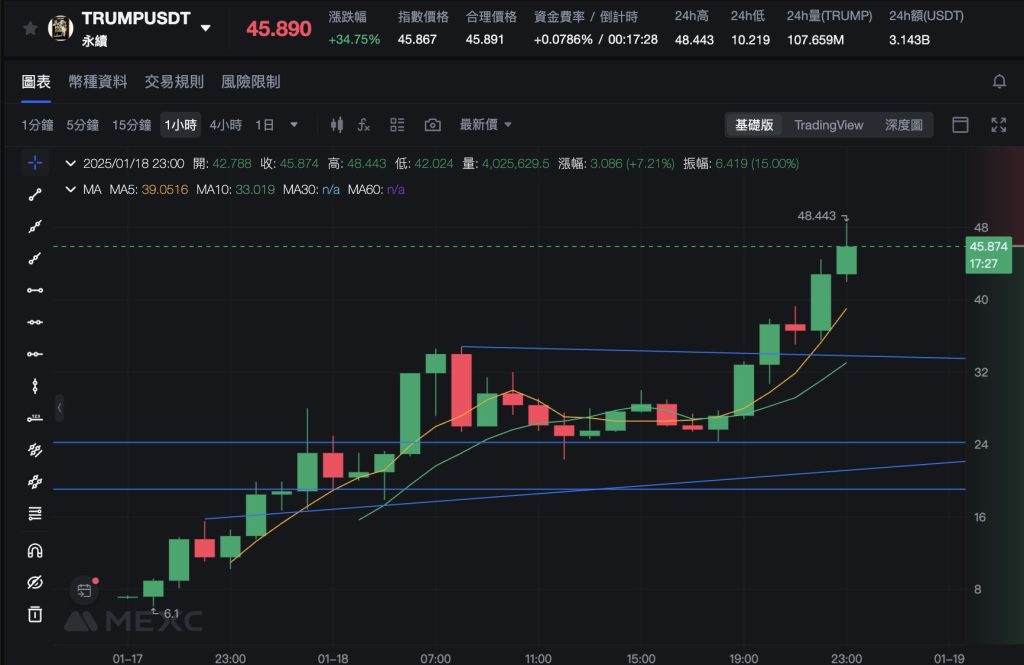Click the panel layout window icon

[960, 125]
